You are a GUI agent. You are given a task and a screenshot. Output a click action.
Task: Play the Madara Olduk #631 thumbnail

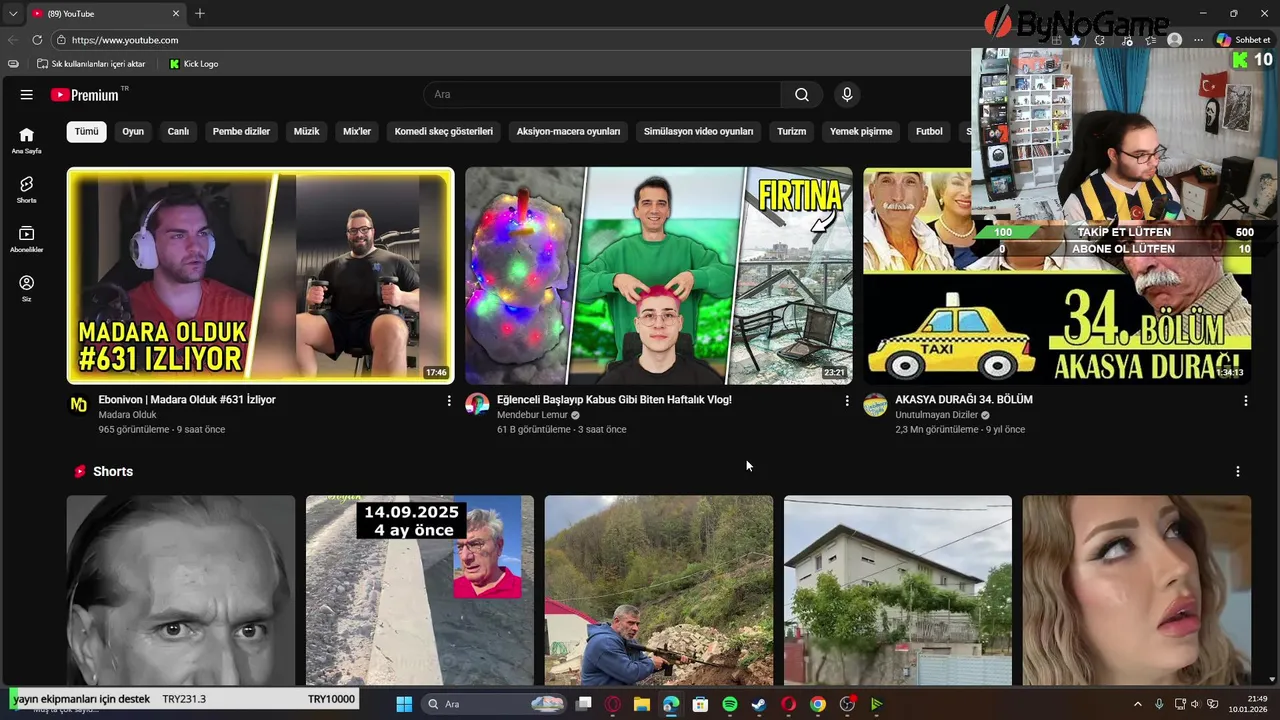(260, 276)
